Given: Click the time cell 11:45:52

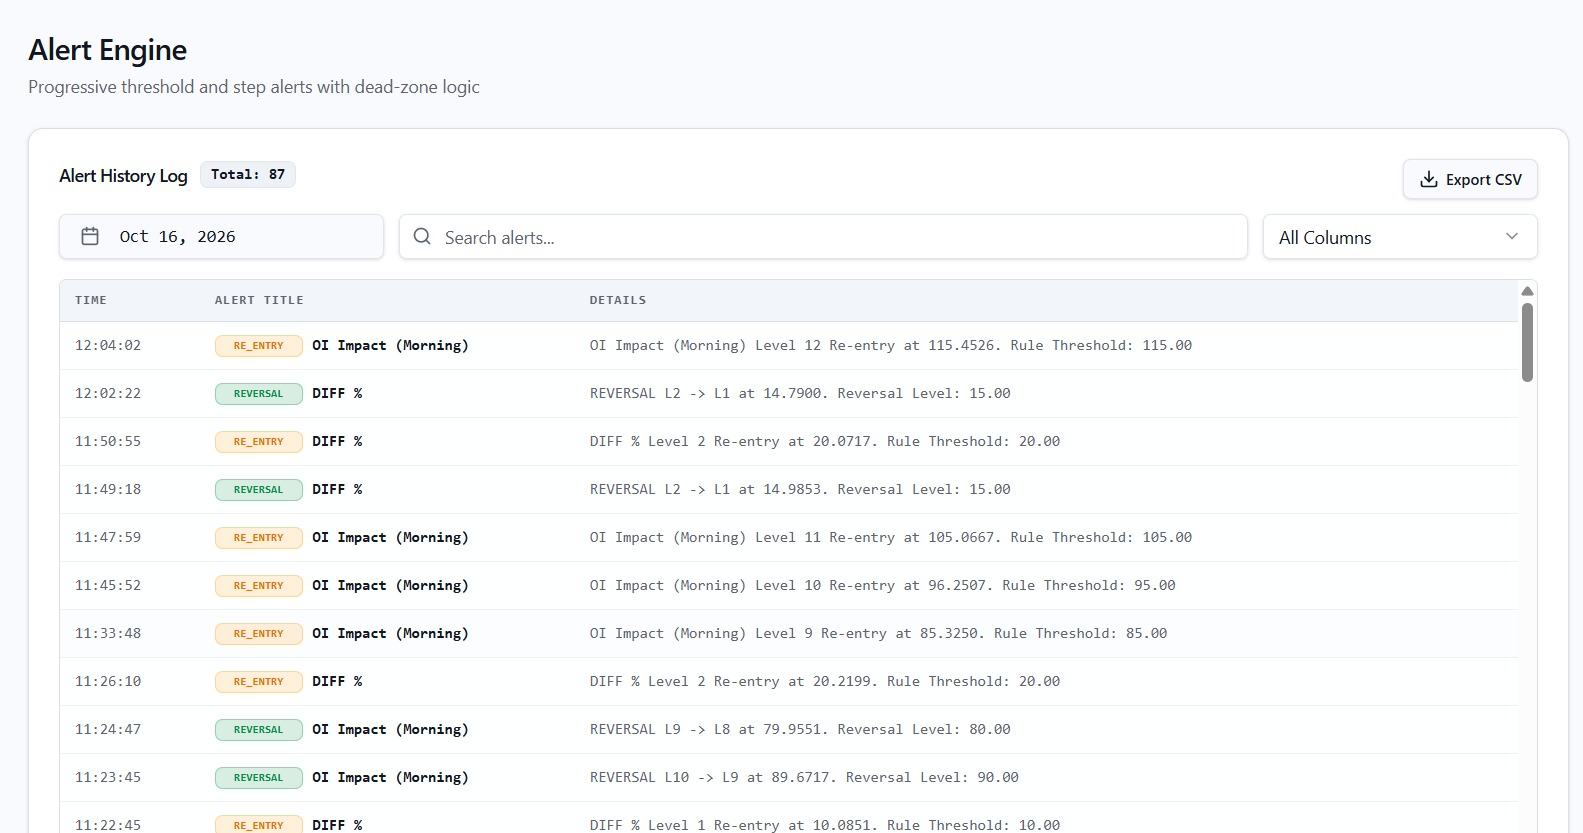Looking at the screenshot, I should 108,586.
